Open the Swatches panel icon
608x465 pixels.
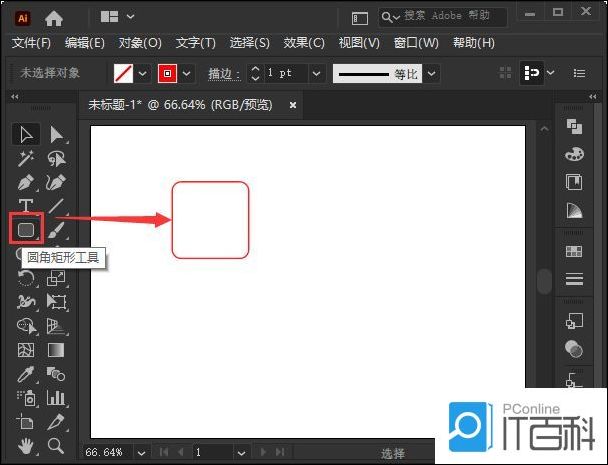[574, 251]
